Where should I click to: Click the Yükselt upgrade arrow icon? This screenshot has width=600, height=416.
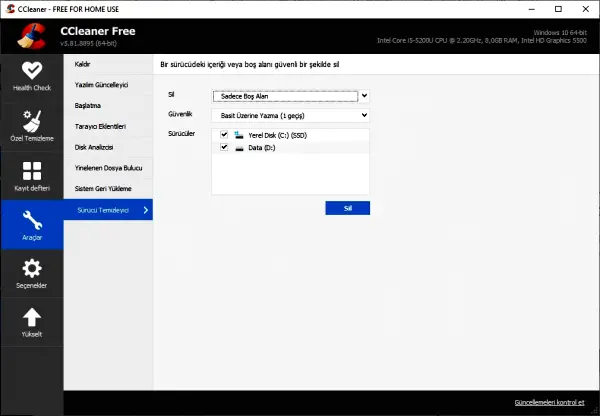point(31,318)
